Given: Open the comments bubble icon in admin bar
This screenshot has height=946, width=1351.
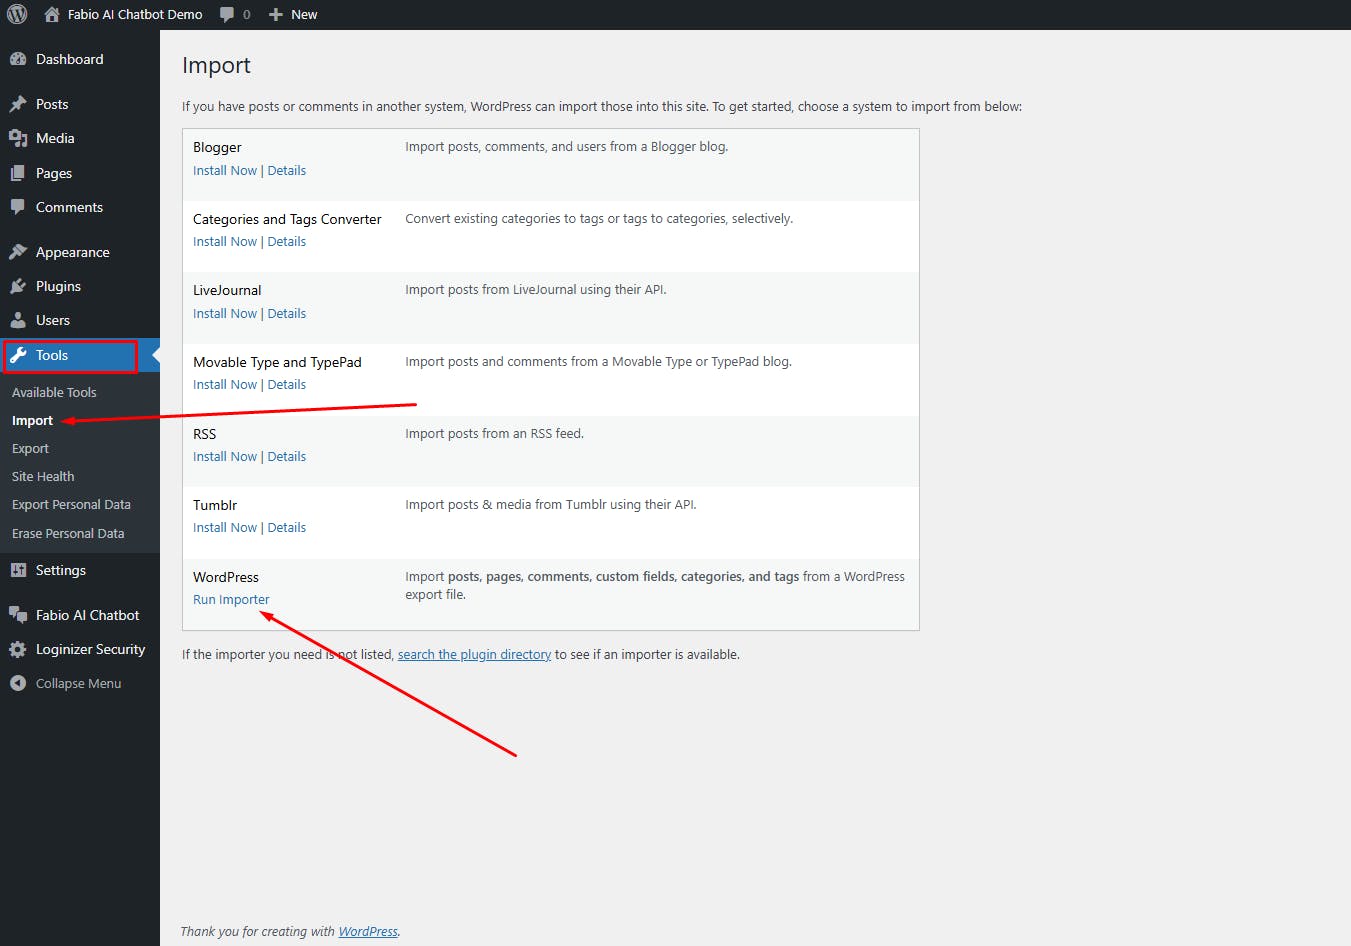Looking at the screenshot, I should (227, 15).
